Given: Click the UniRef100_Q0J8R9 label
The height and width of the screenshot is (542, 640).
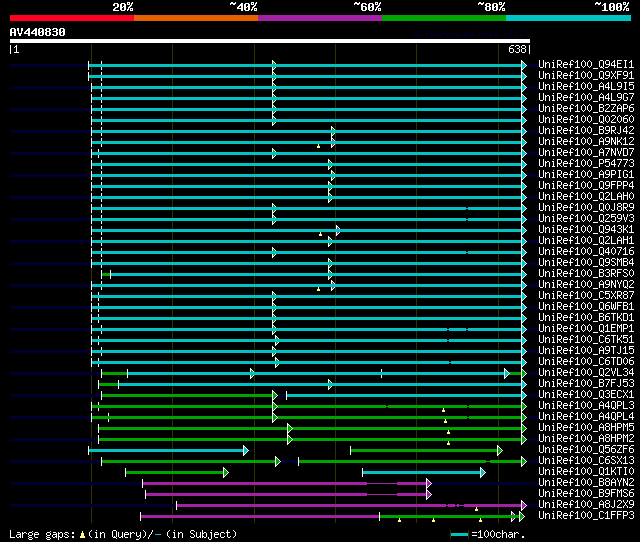Looking at the screenshot, I should (586, 208).
